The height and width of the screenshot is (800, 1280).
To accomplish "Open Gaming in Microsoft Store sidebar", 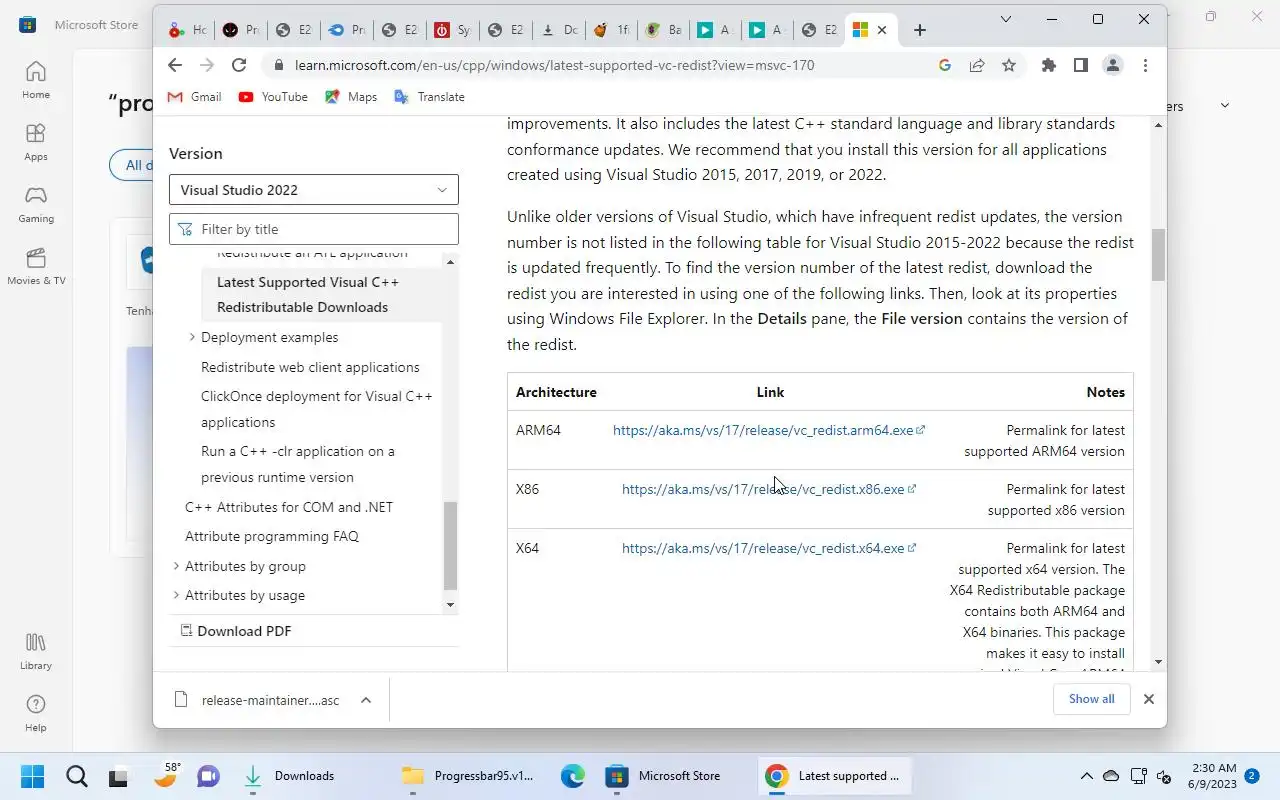I will [36, 204].
